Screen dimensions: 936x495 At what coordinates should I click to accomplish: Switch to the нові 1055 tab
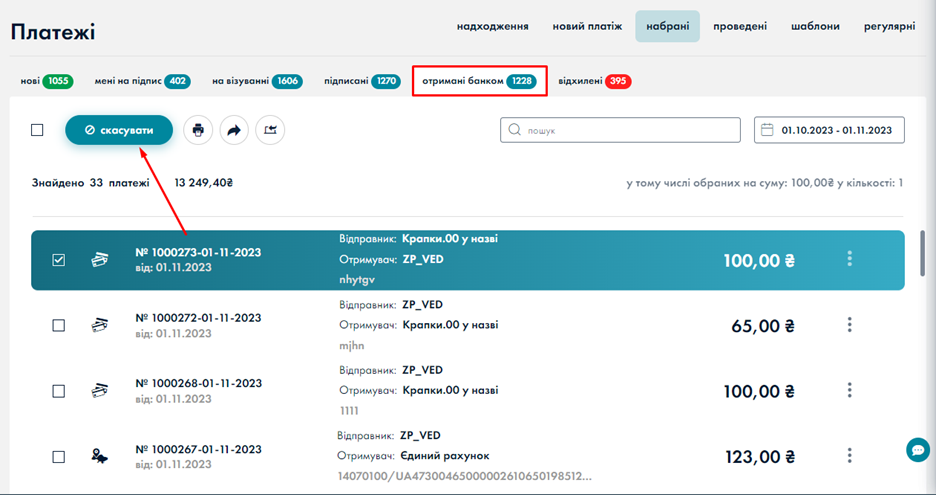(47, 81)
